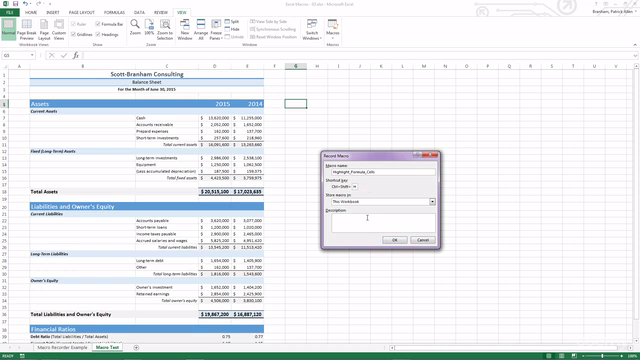Click Arrange All windows

click(x=201, y=29)
